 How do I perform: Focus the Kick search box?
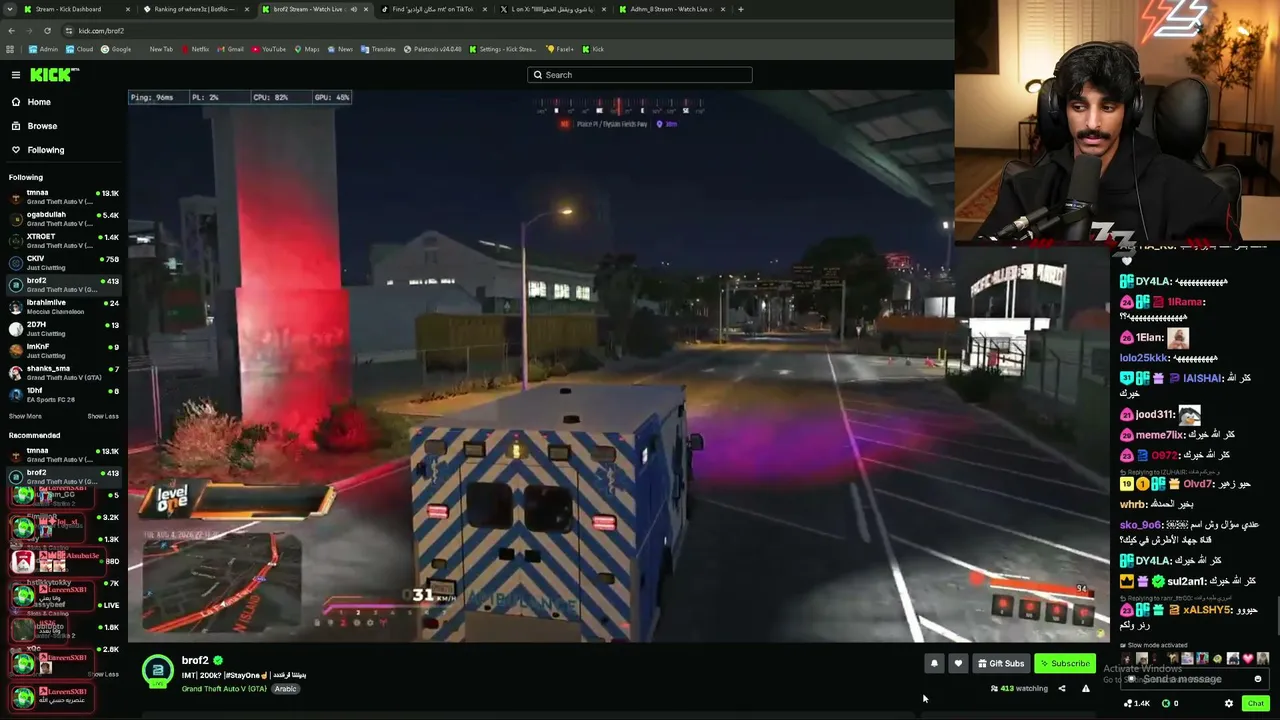point(640,75)
